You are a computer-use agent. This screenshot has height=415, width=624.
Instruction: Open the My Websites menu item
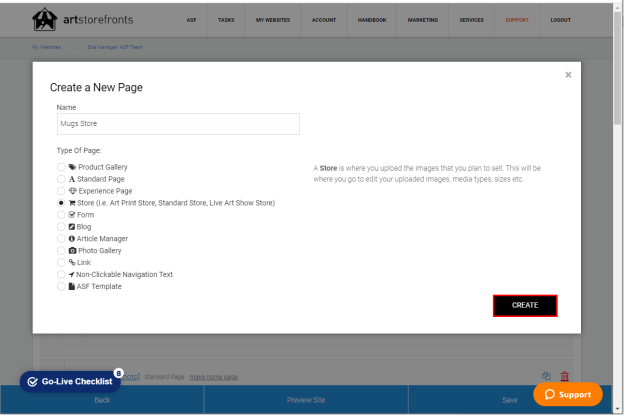273,20
